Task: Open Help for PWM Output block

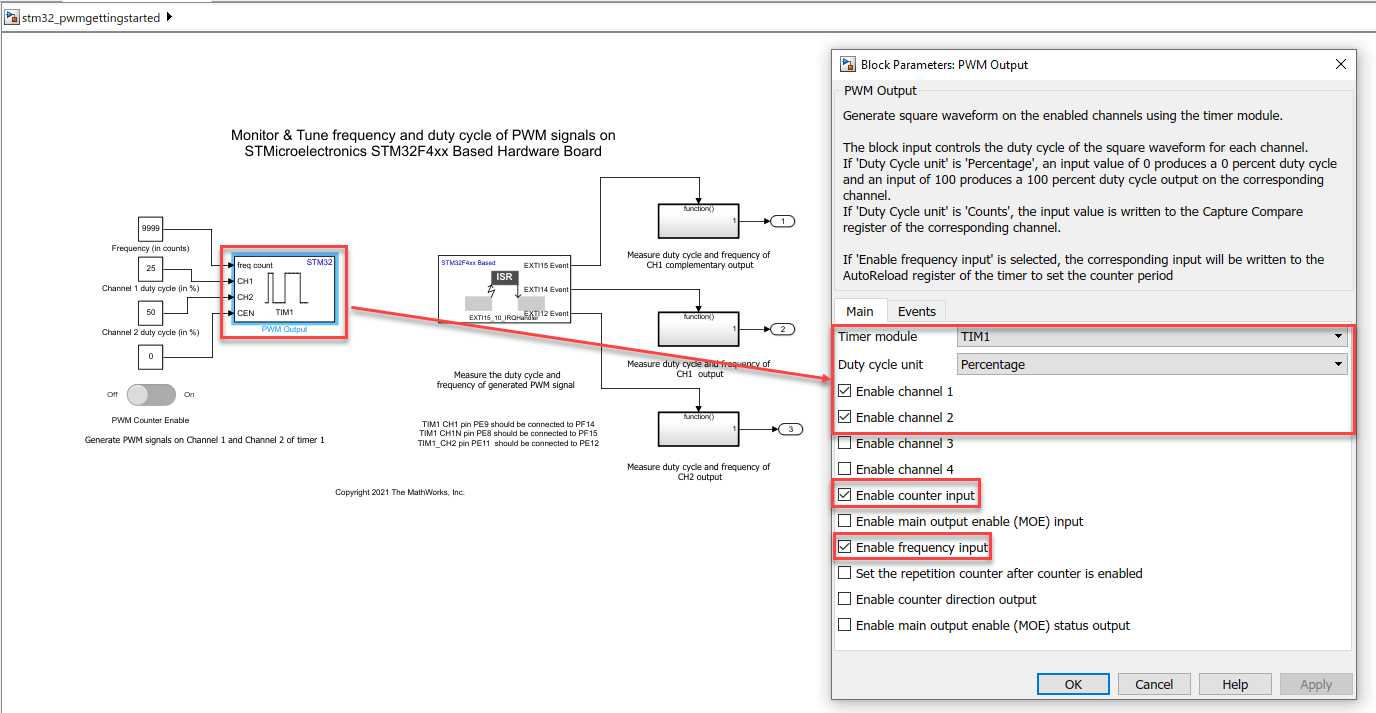Action: pyautogui.click(x=1235, y=684)
